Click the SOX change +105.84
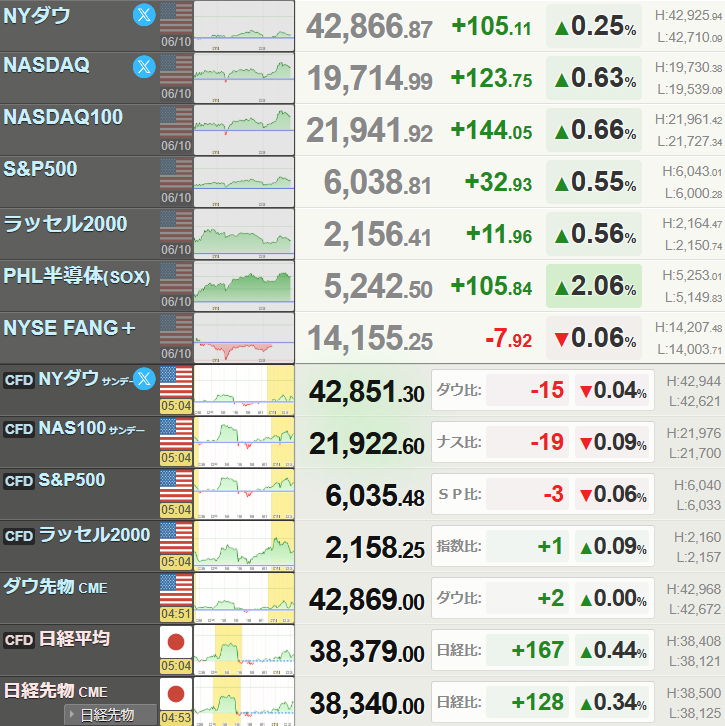Screen dimensions: 725x726 coord(492,286)
